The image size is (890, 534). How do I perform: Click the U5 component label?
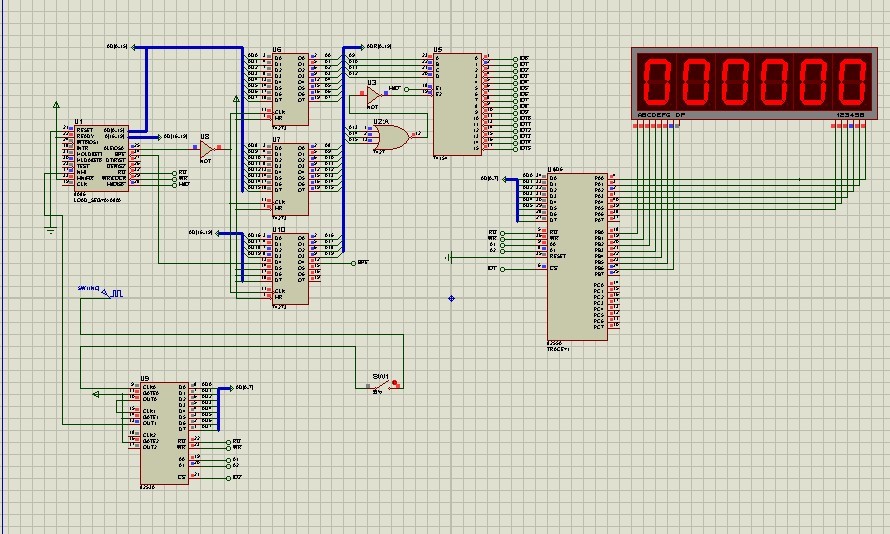click(x=438, y=50)
